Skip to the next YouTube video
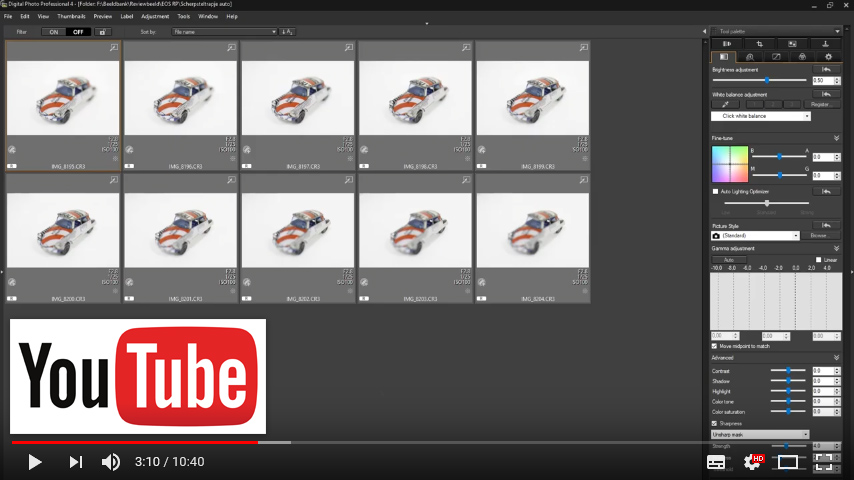 pyautogui.click(x=76, y=462)
